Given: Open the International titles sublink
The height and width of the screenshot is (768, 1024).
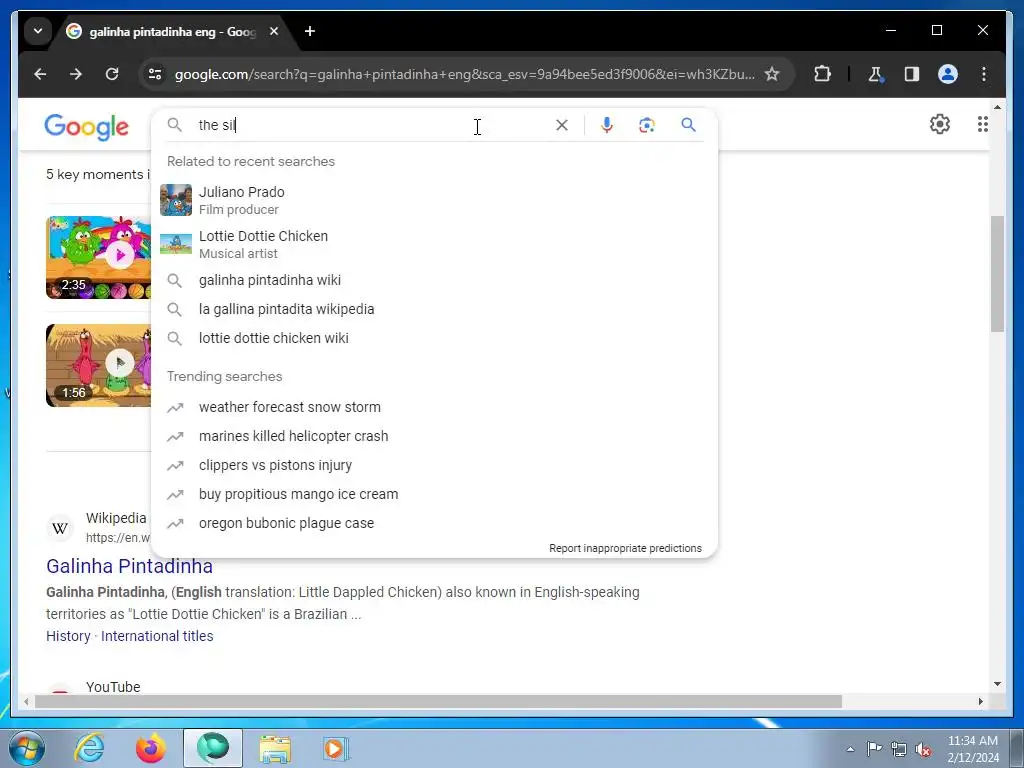Looking at the screenshot, I should 157,636.
